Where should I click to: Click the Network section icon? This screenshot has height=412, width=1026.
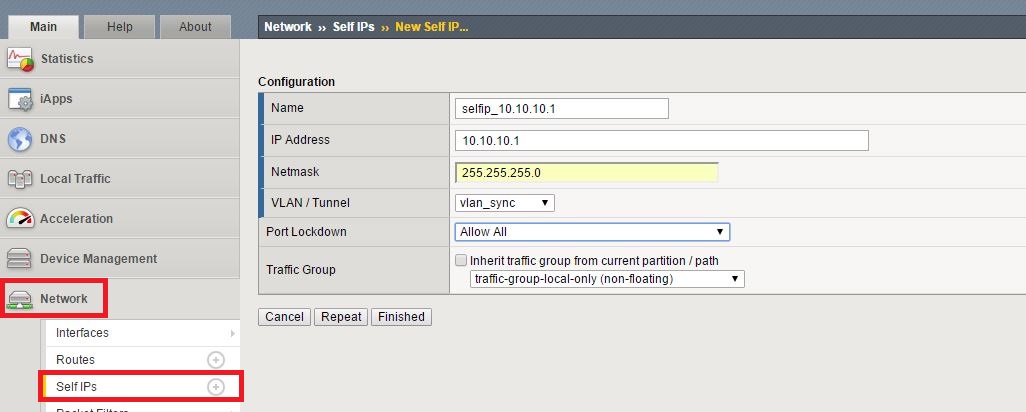pyautogui.click(x=21, y=299)
